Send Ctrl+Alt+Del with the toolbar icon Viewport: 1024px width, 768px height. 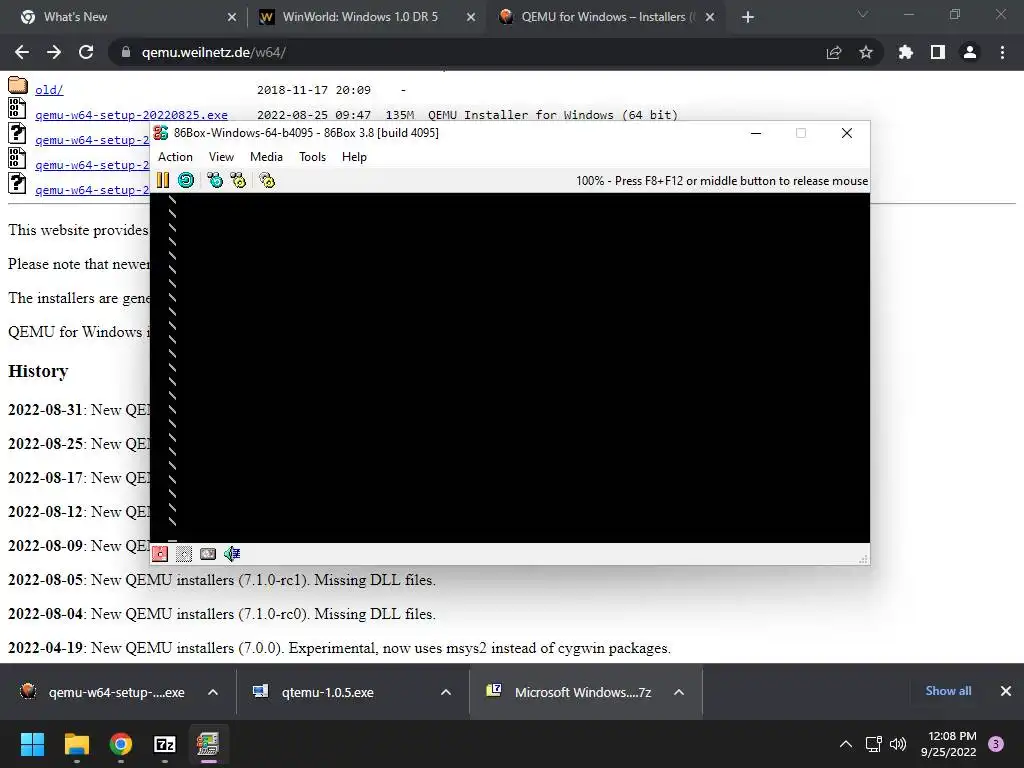(x=215, y=180)
